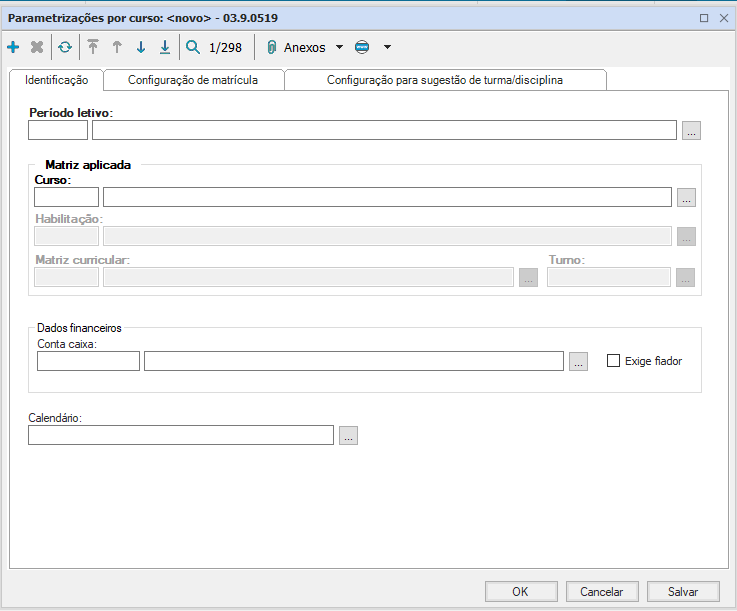
Task: Expand the dropdown arrow after the processes icon
Action: point(387,47)
